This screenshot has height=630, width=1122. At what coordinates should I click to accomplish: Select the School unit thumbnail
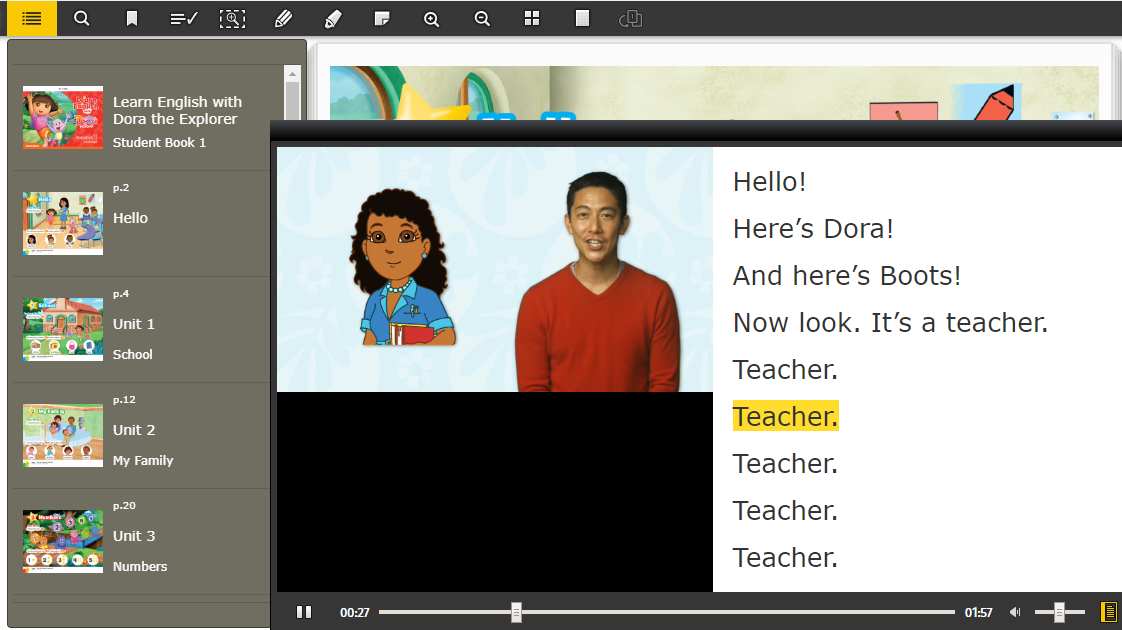point(63,329)
